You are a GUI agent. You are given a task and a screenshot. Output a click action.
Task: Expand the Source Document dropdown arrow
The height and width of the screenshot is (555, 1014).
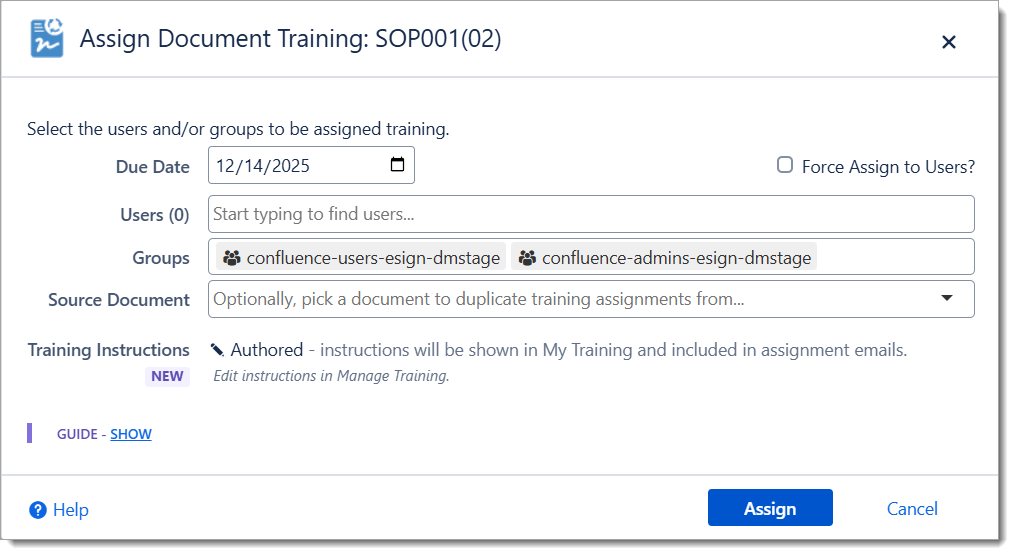(947, 298)
